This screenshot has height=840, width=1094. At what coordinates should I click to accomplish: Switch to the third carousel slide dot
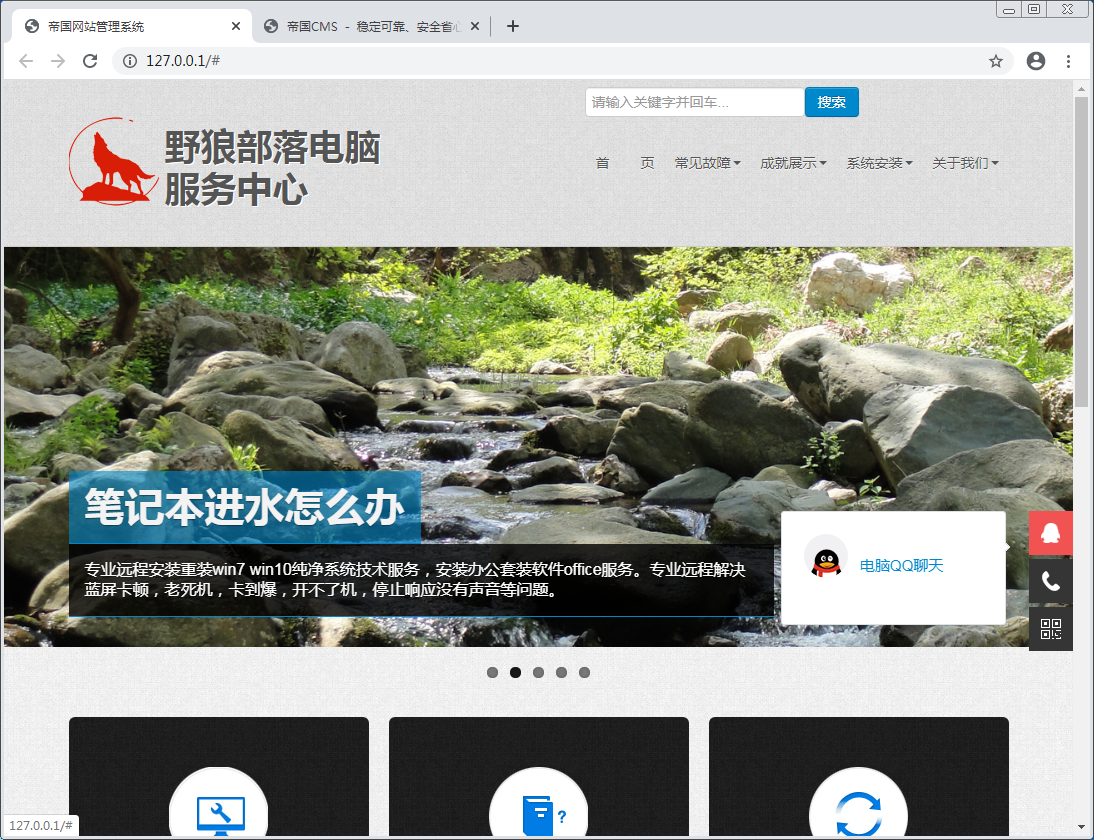tap(539, 673)
